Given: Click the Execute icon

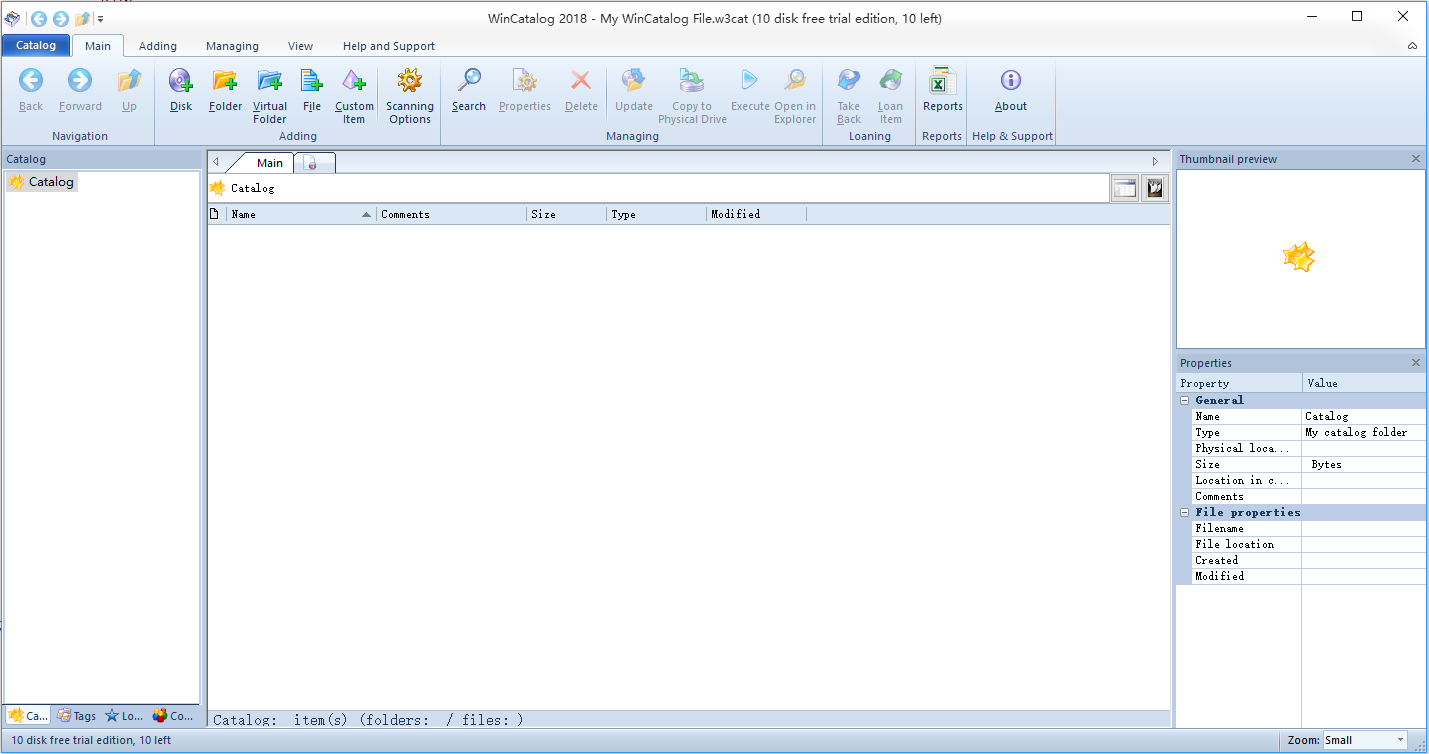Looking at the screenshot, I should click(750, 81).
